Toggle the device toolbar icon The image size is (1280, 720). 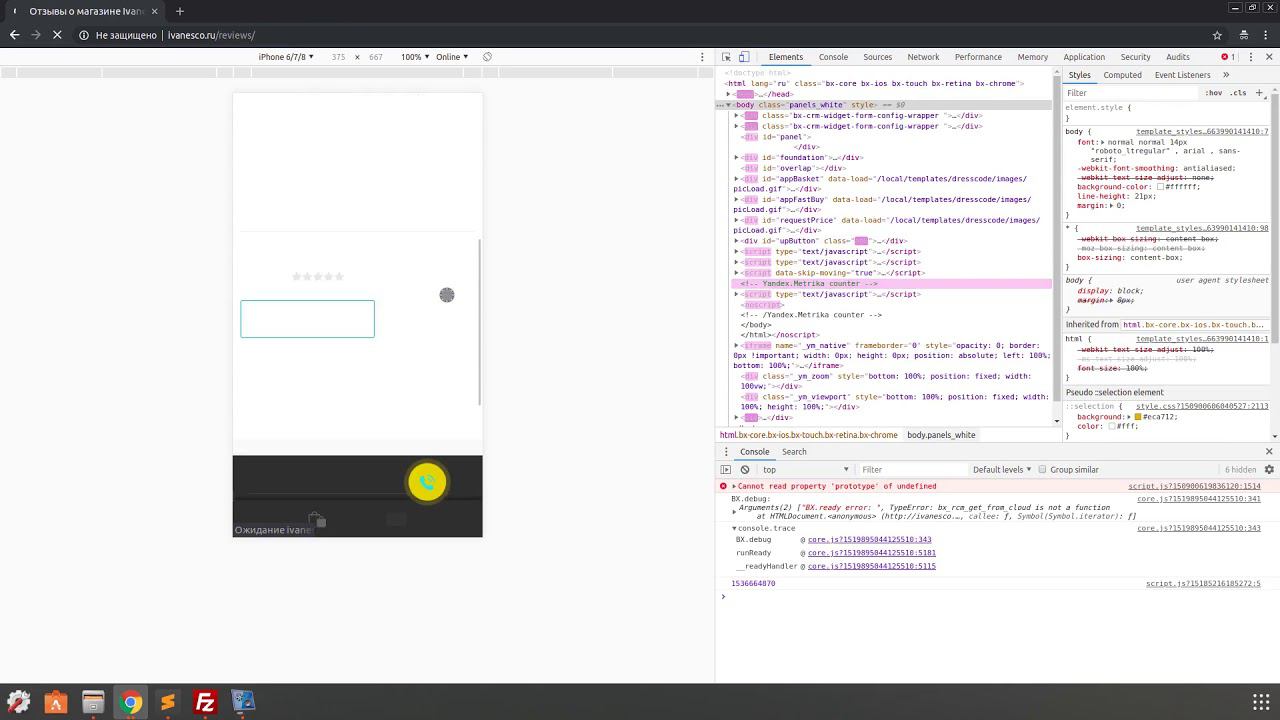point(743,57)
